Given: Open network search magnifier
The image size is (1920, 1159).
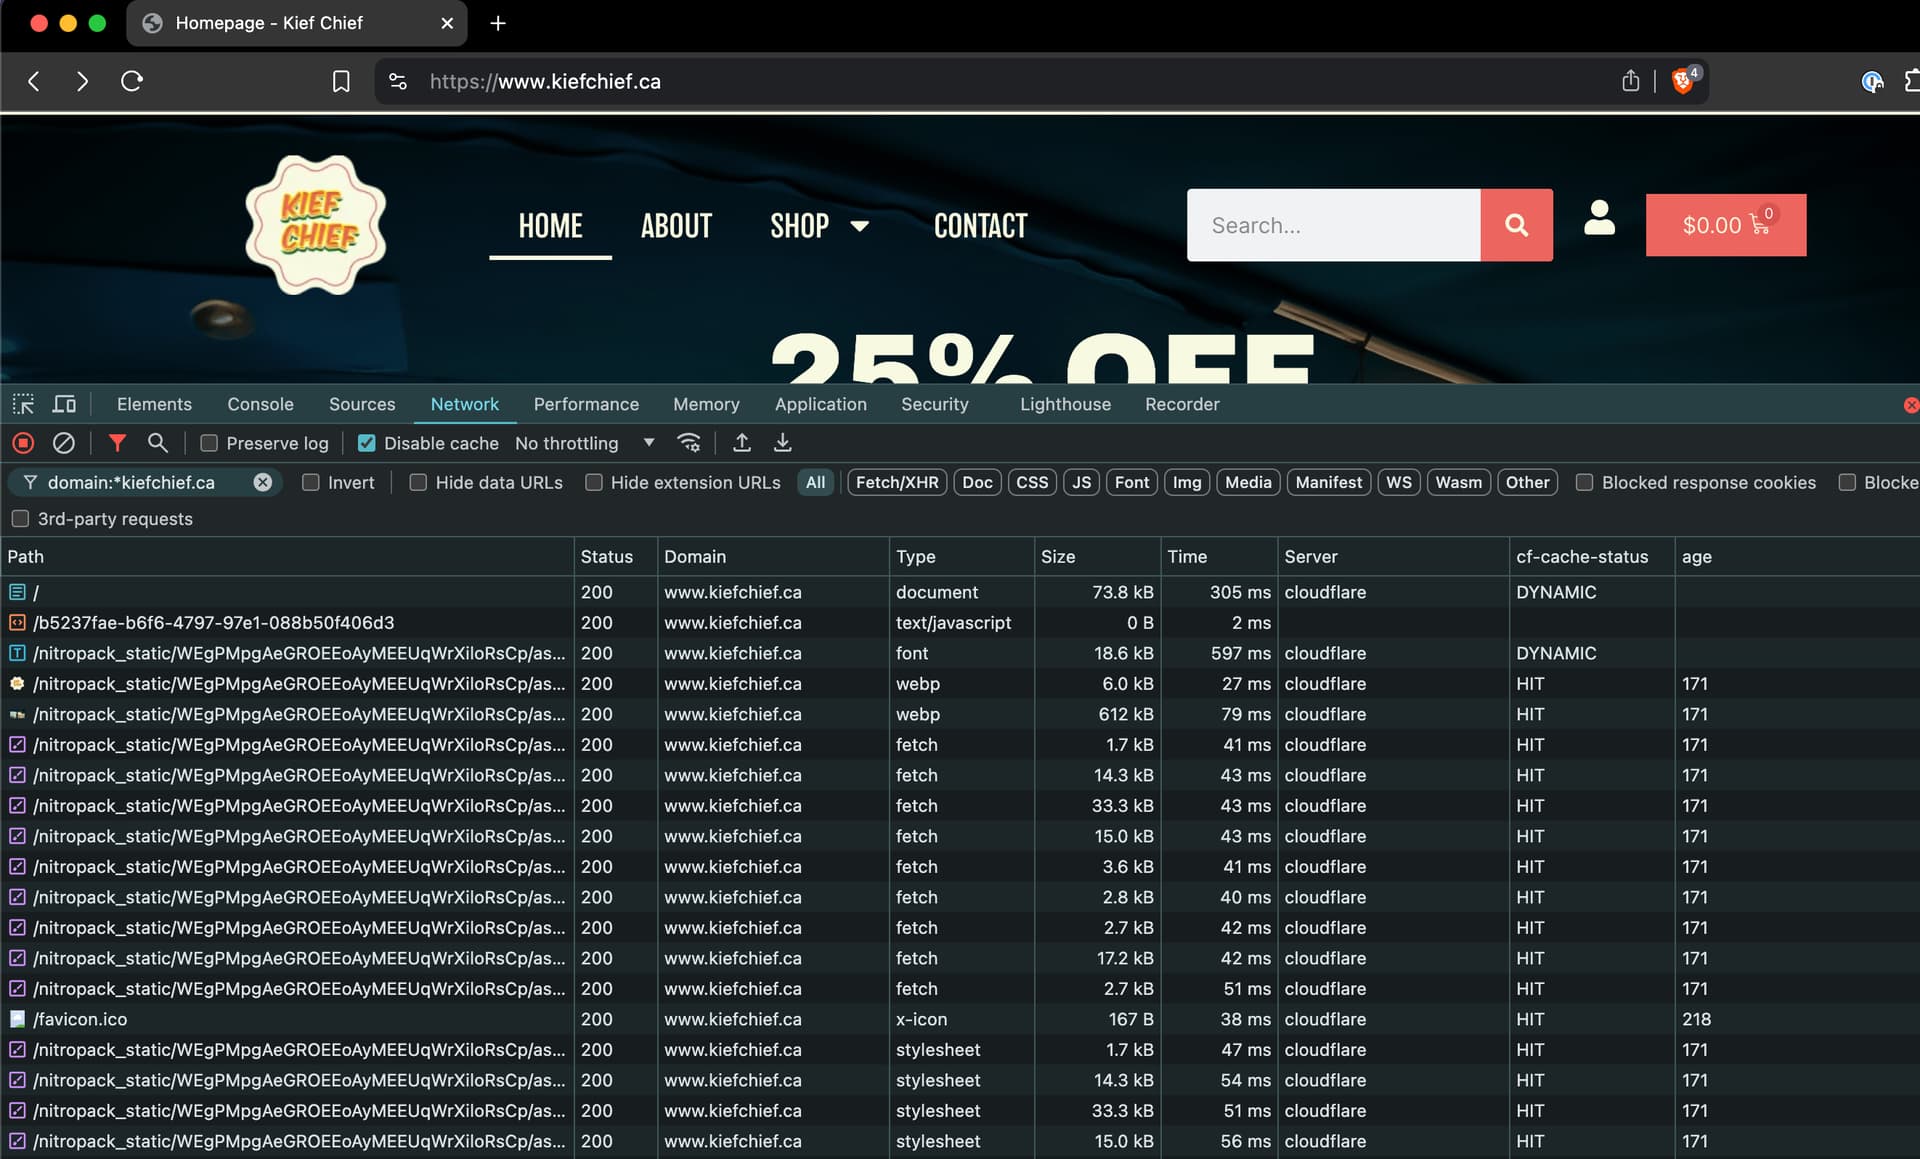Looking at the screenshot, I should [157, 443].
